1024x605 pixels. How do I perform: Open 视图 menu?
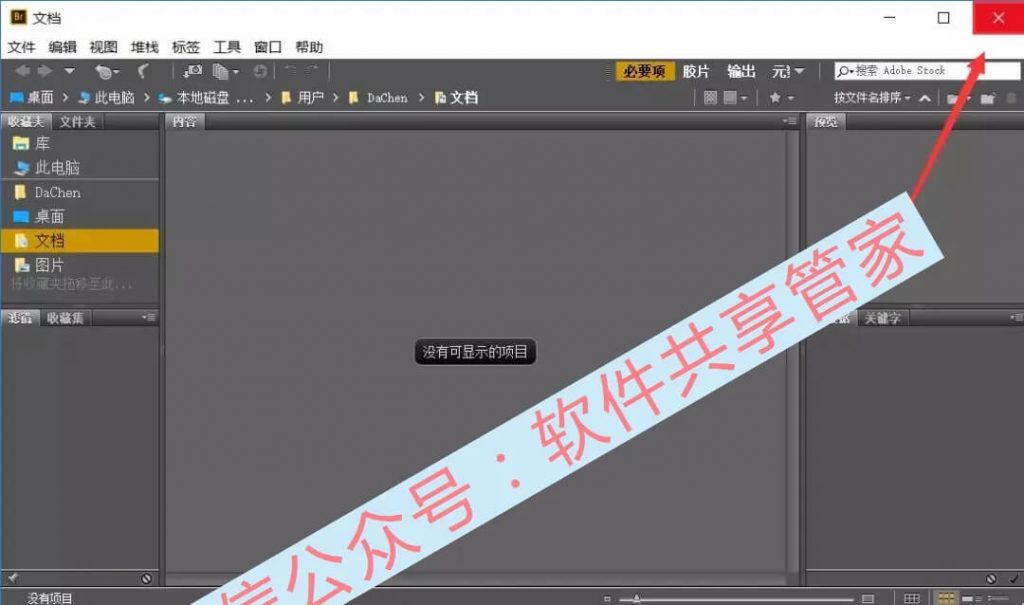(103, 47)
